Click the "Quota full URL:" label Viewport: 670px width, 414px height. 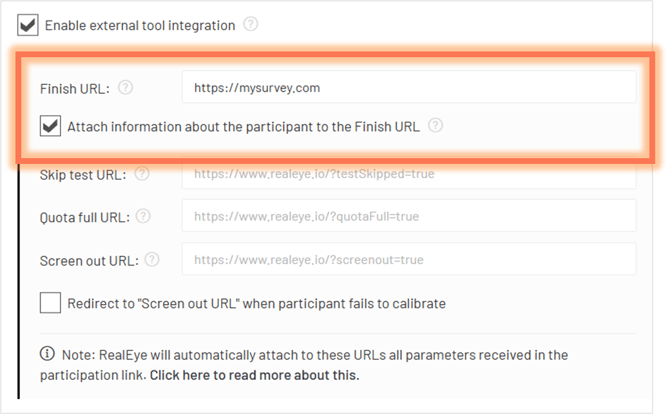85,217
